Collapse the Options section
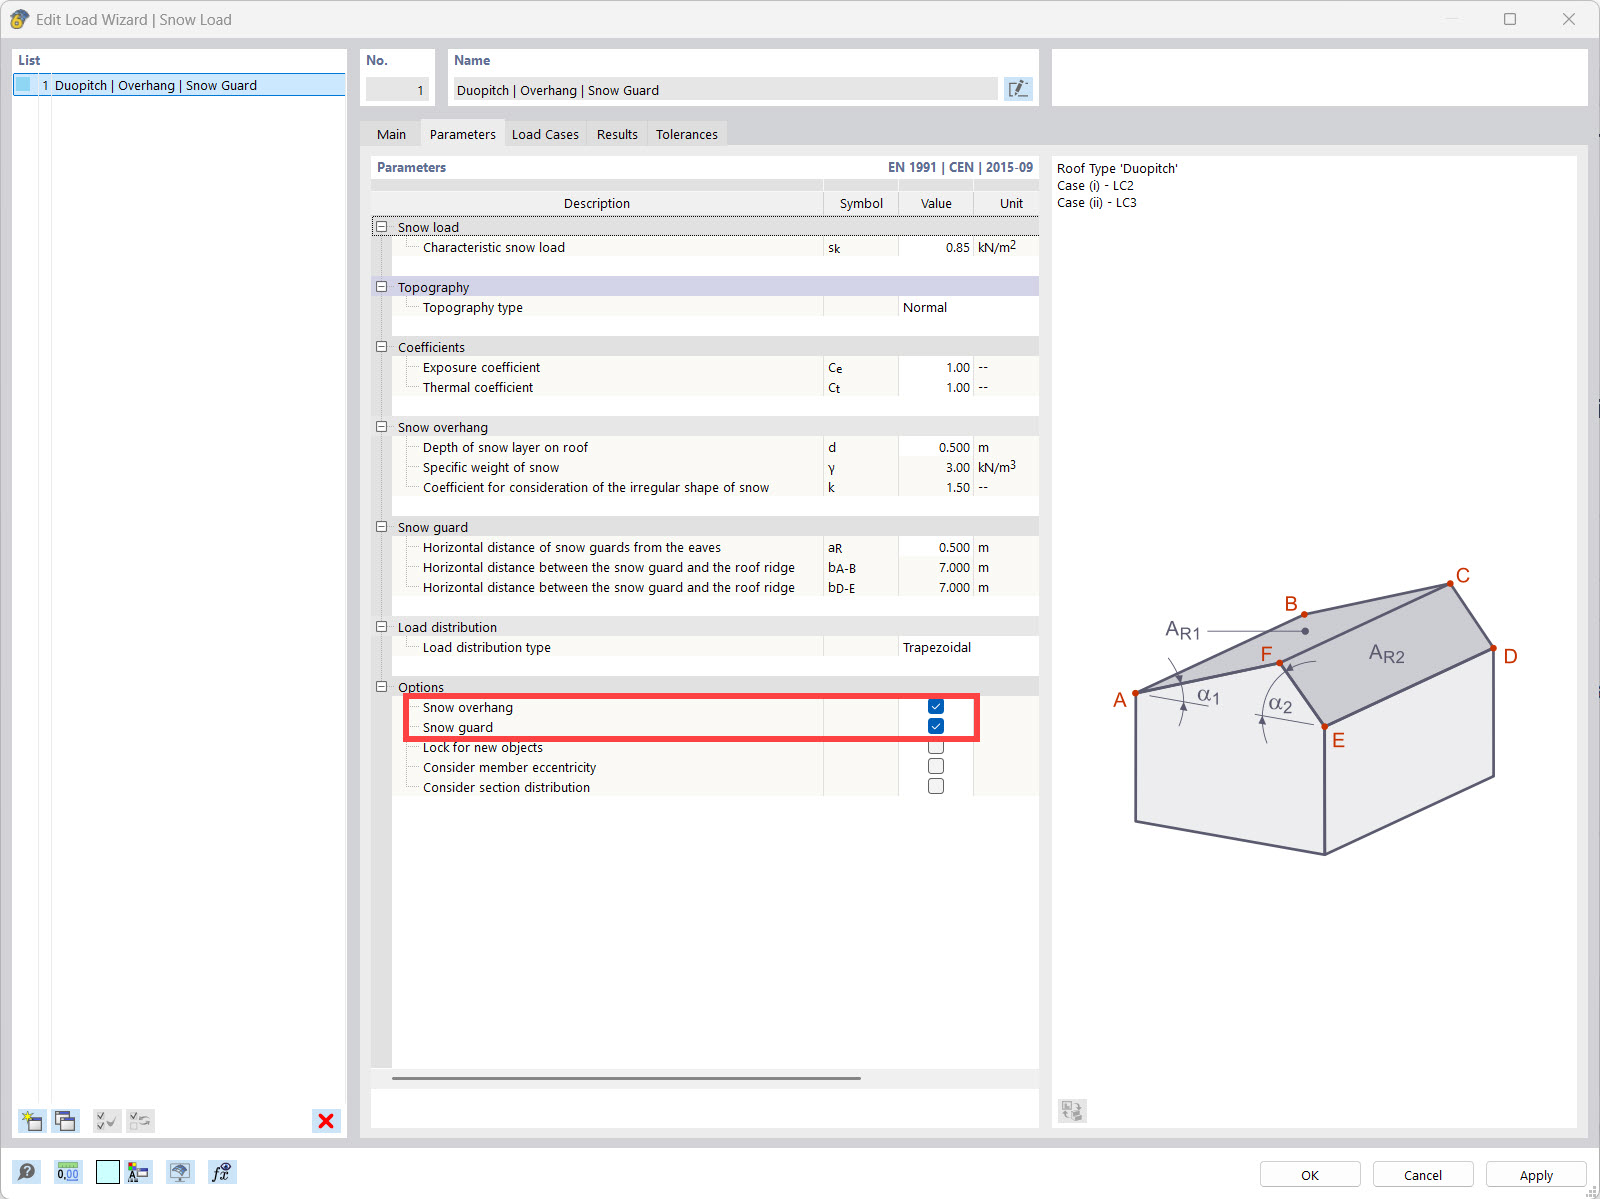 coord(381,686)
